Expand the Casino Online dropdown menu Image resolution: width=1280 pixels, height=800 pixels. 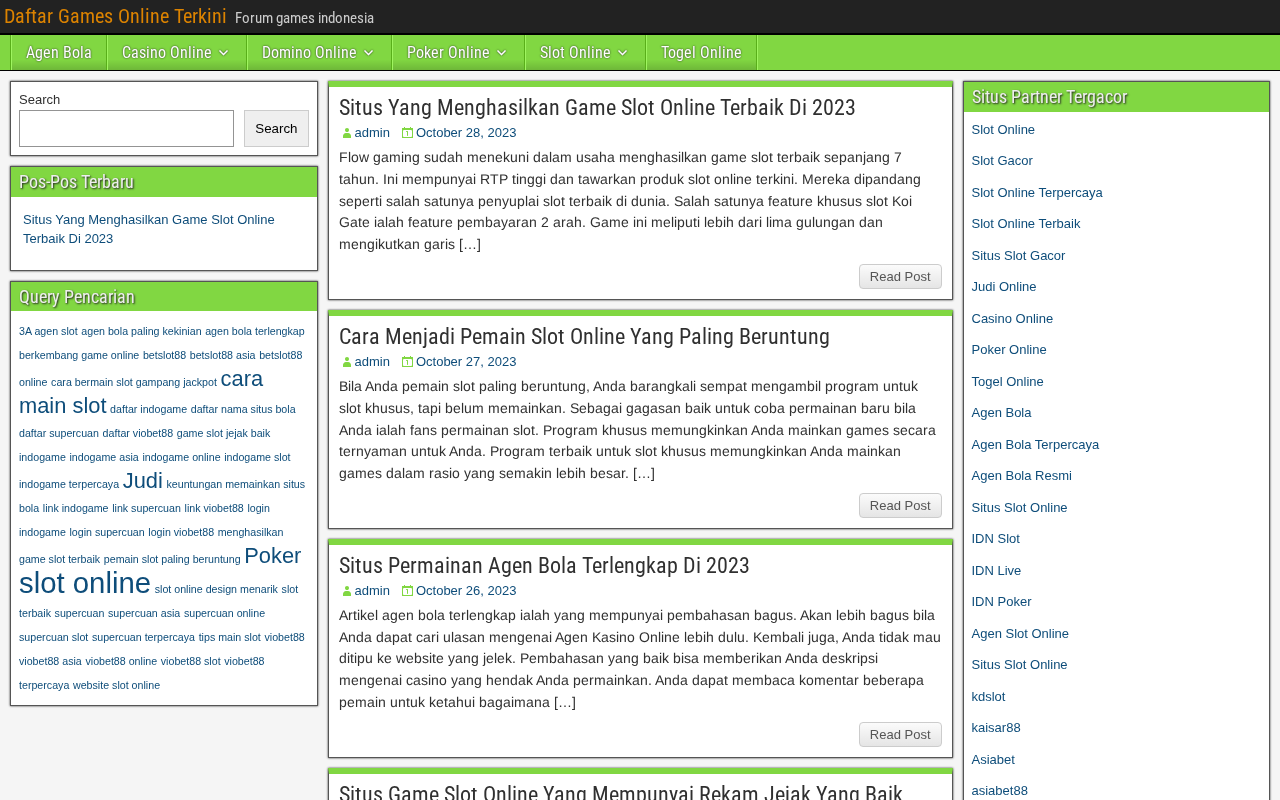pyautogui.click(x=176, y=52)
